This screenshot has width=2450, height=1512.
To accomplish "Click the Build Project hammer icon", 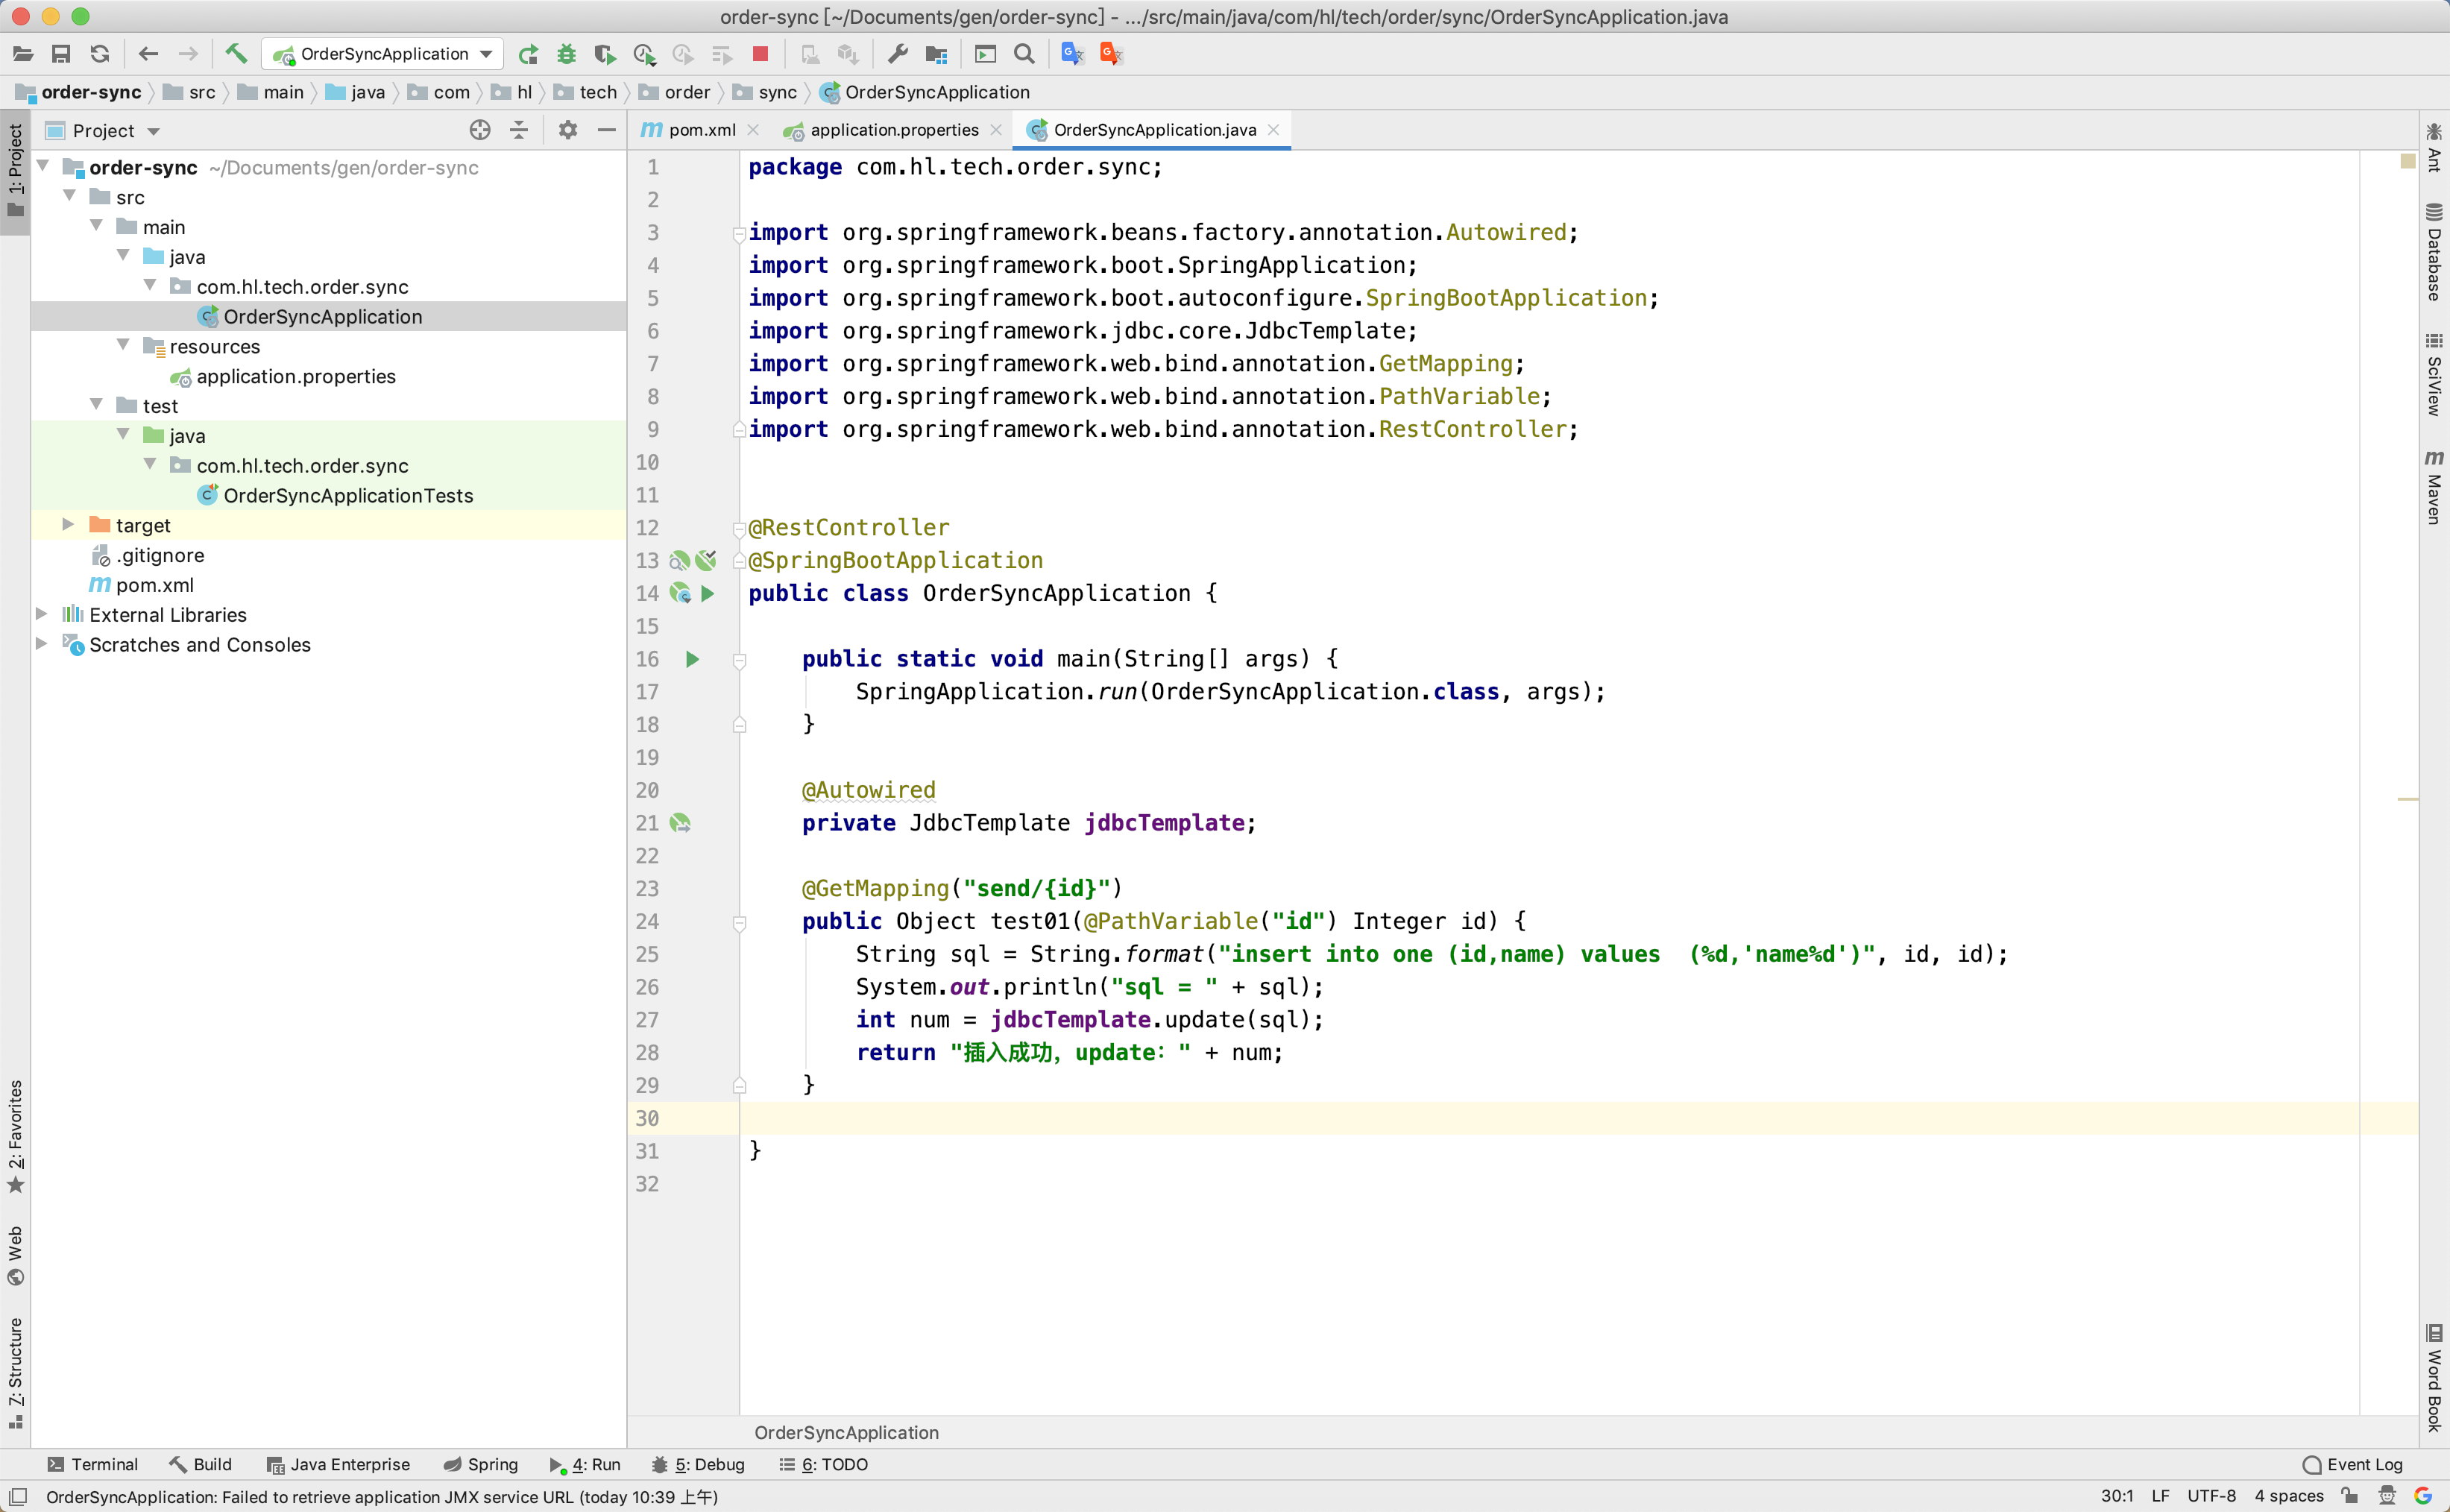I will point(236,54).
